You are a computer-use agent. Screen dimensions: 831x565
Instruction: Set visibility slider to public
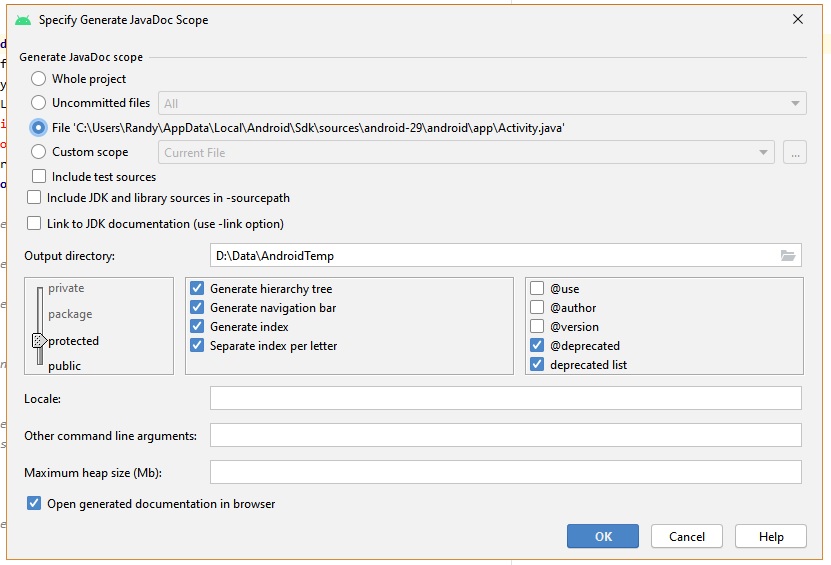[65, 366]
